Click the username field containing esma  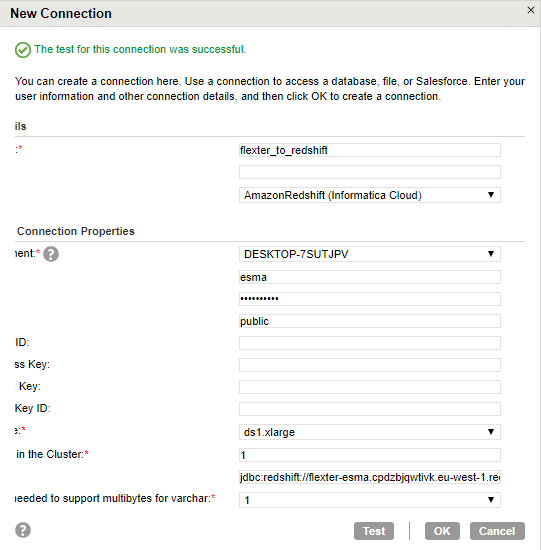pyautogui.click(x=370, y=277)
